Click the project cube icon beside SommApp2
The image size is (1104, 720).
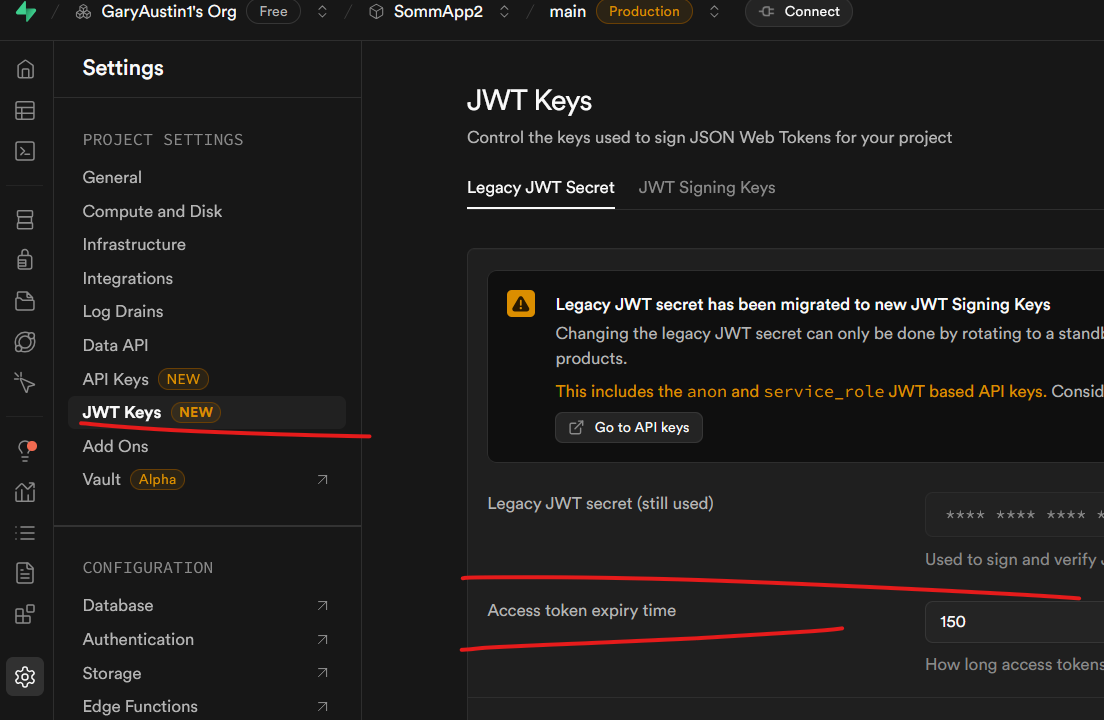377,12
